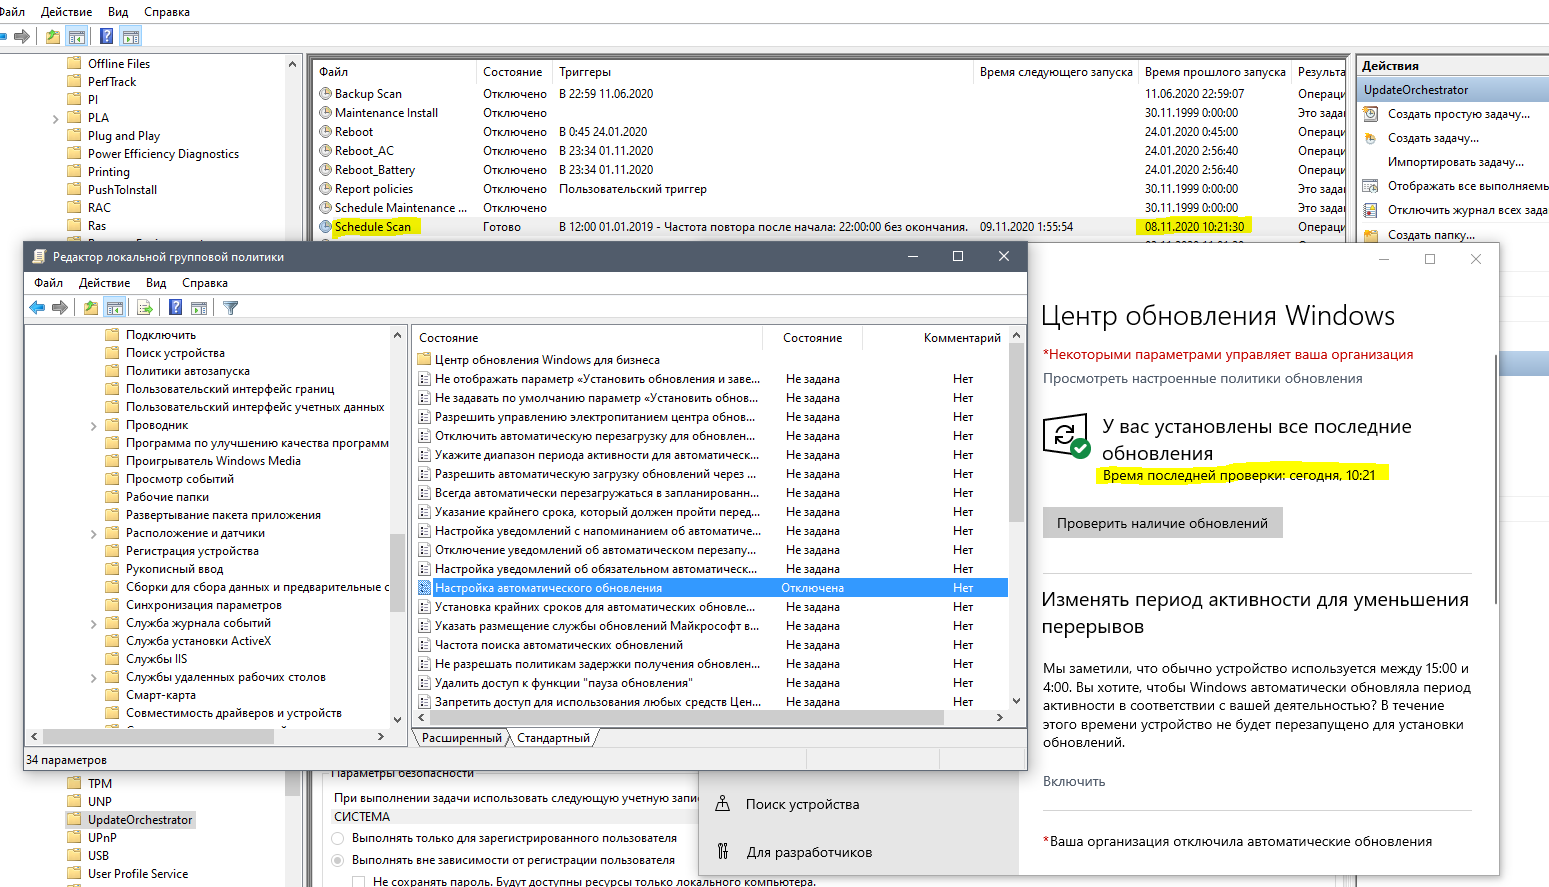Toggle action pane icon in Policy Editor toolbar
The image size is (1549, 887).
(199, 308)
